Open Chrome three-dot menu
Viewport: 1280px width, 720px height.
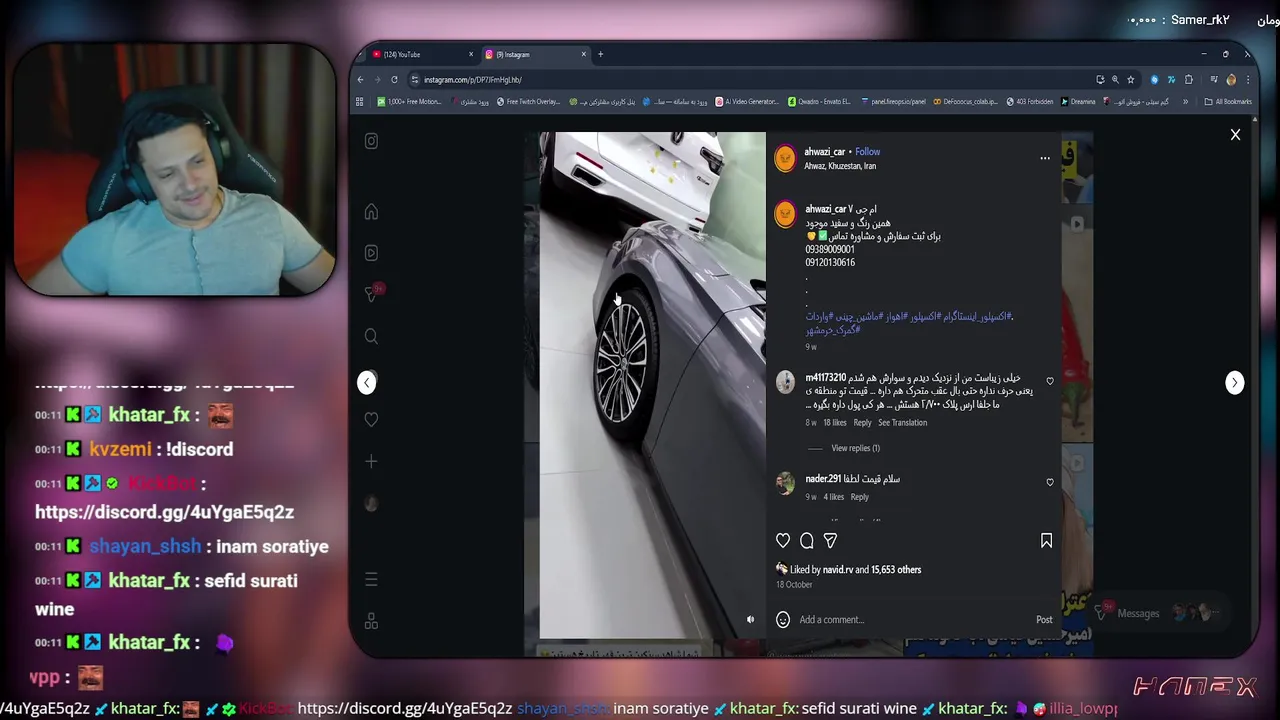tap(1247, 80)
